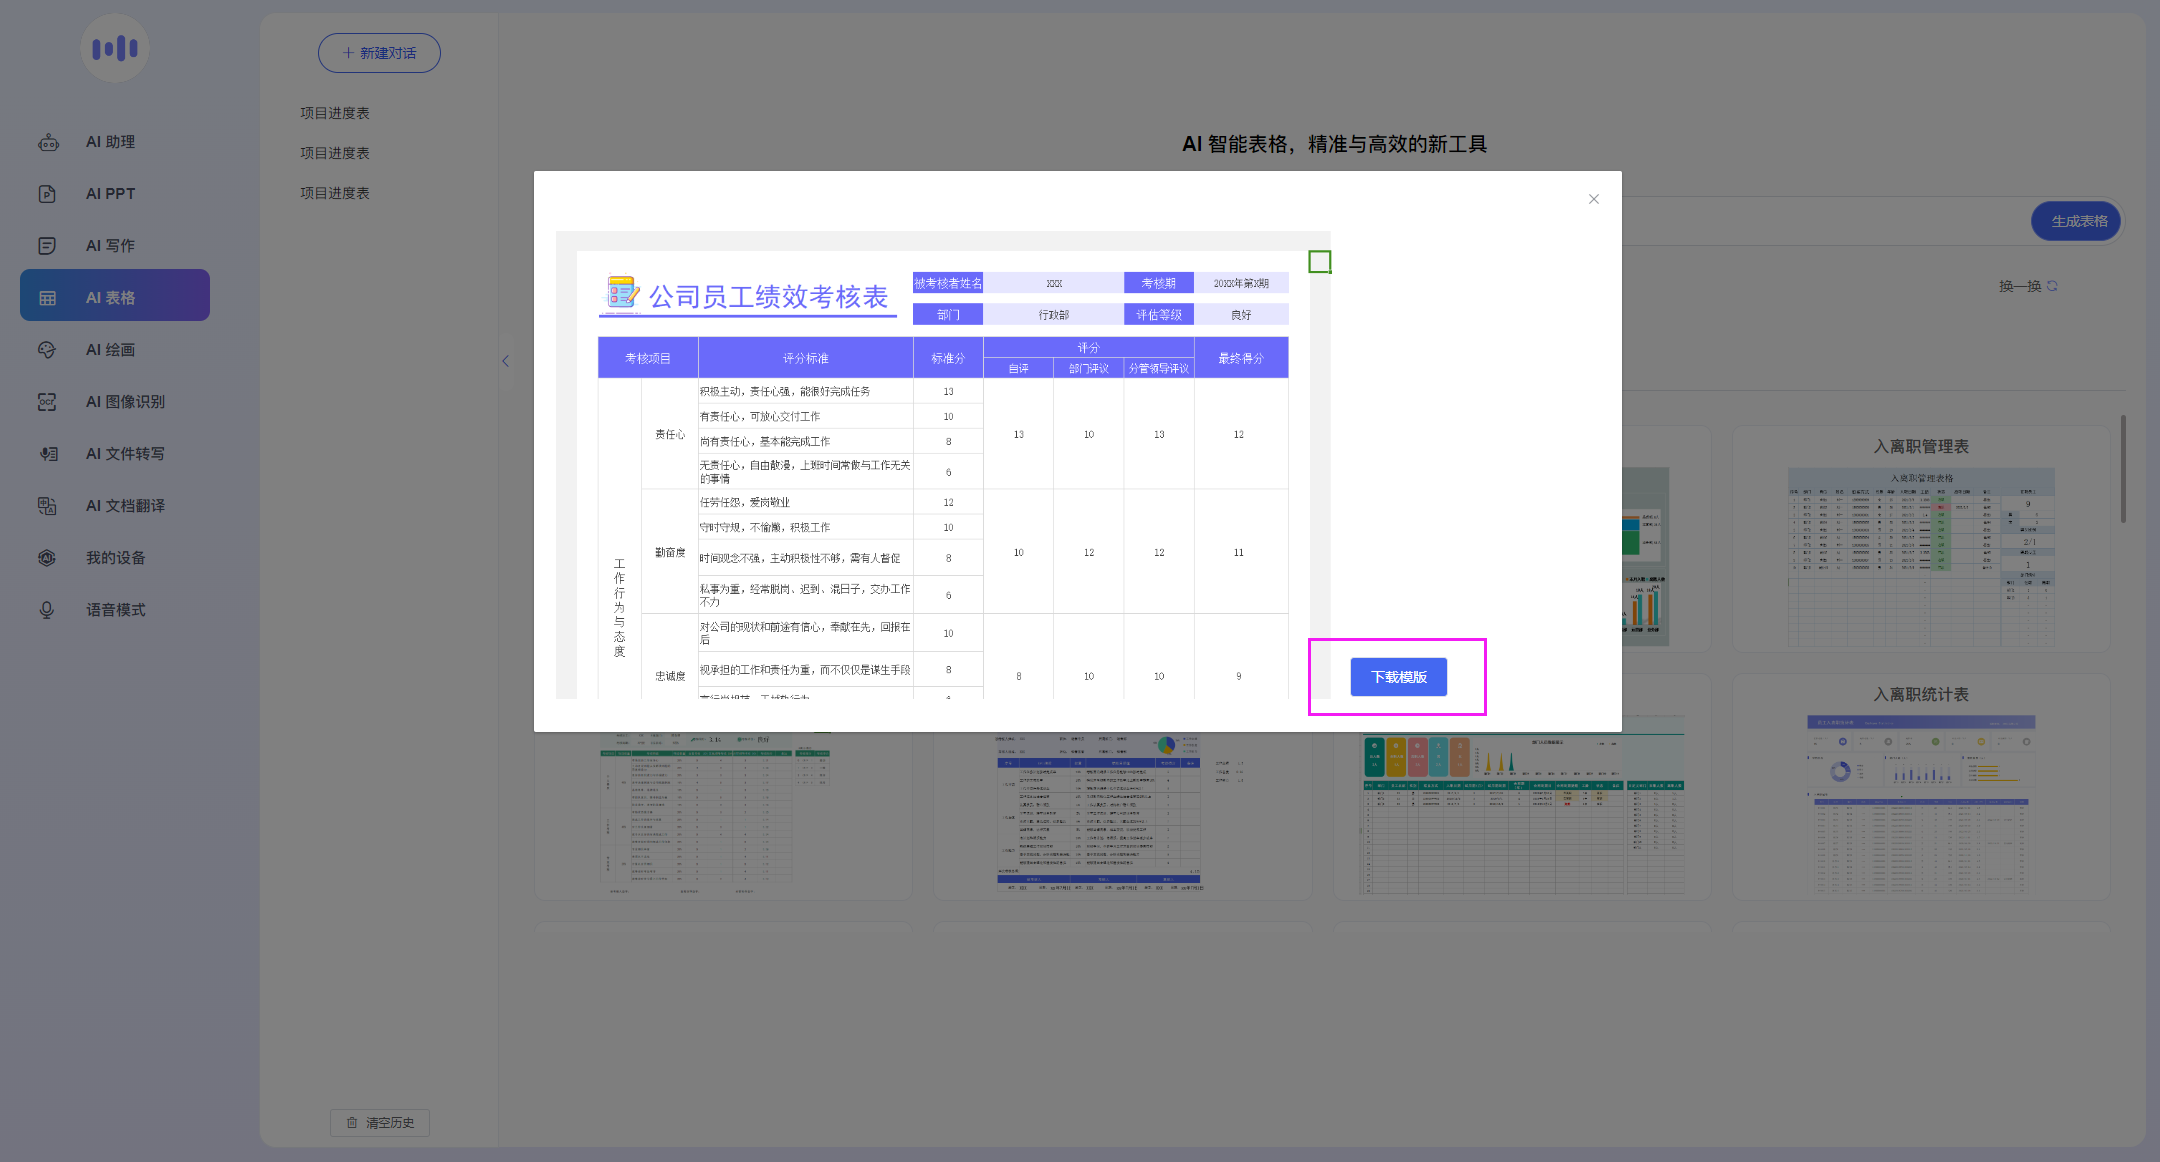Click the 语音模式 microphone icon
The width and height of the screenshot is (2160, 1162).
point(47,610)
